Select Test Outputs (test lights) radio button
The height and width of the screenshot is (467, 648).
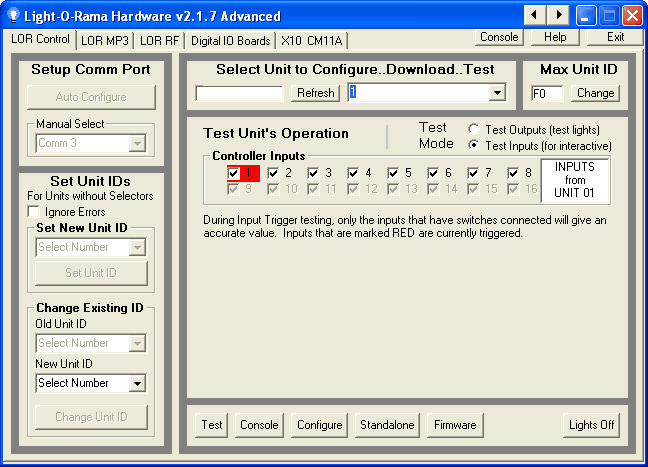click(x=473, y=129)
